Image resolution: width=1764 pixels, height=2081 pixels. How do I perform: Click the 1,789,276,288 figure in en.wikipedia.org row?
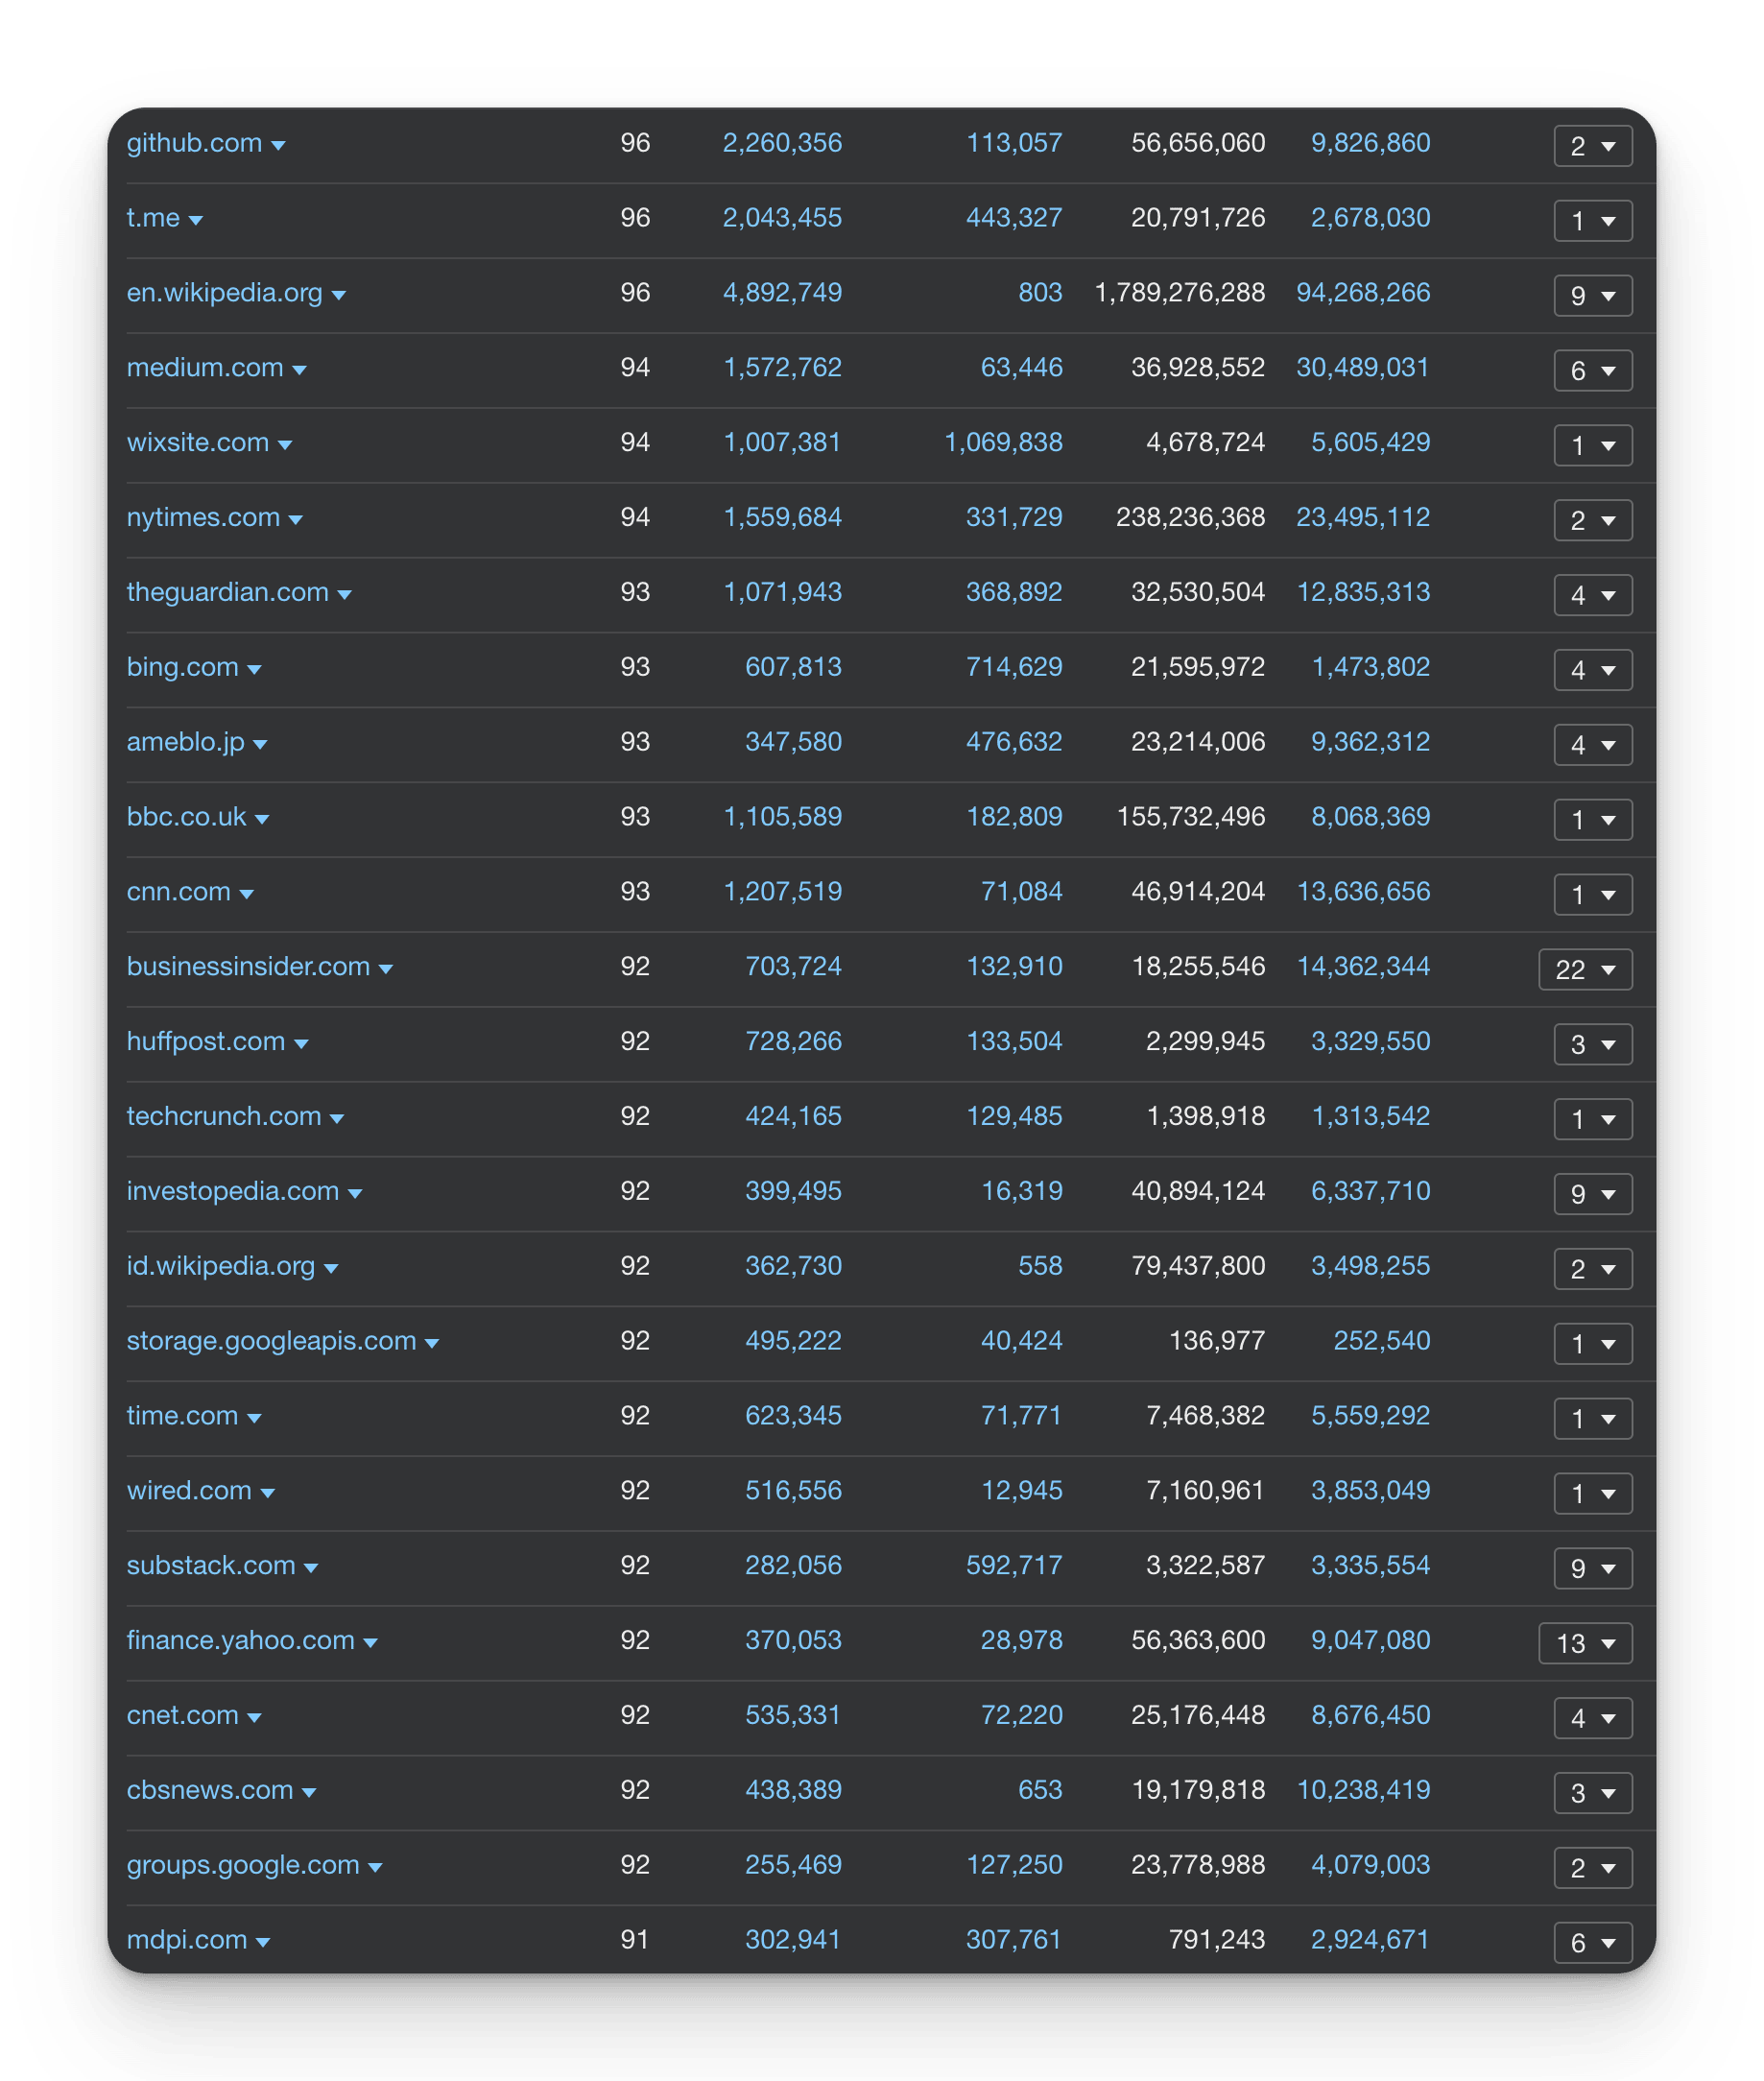click(1180, 293)
